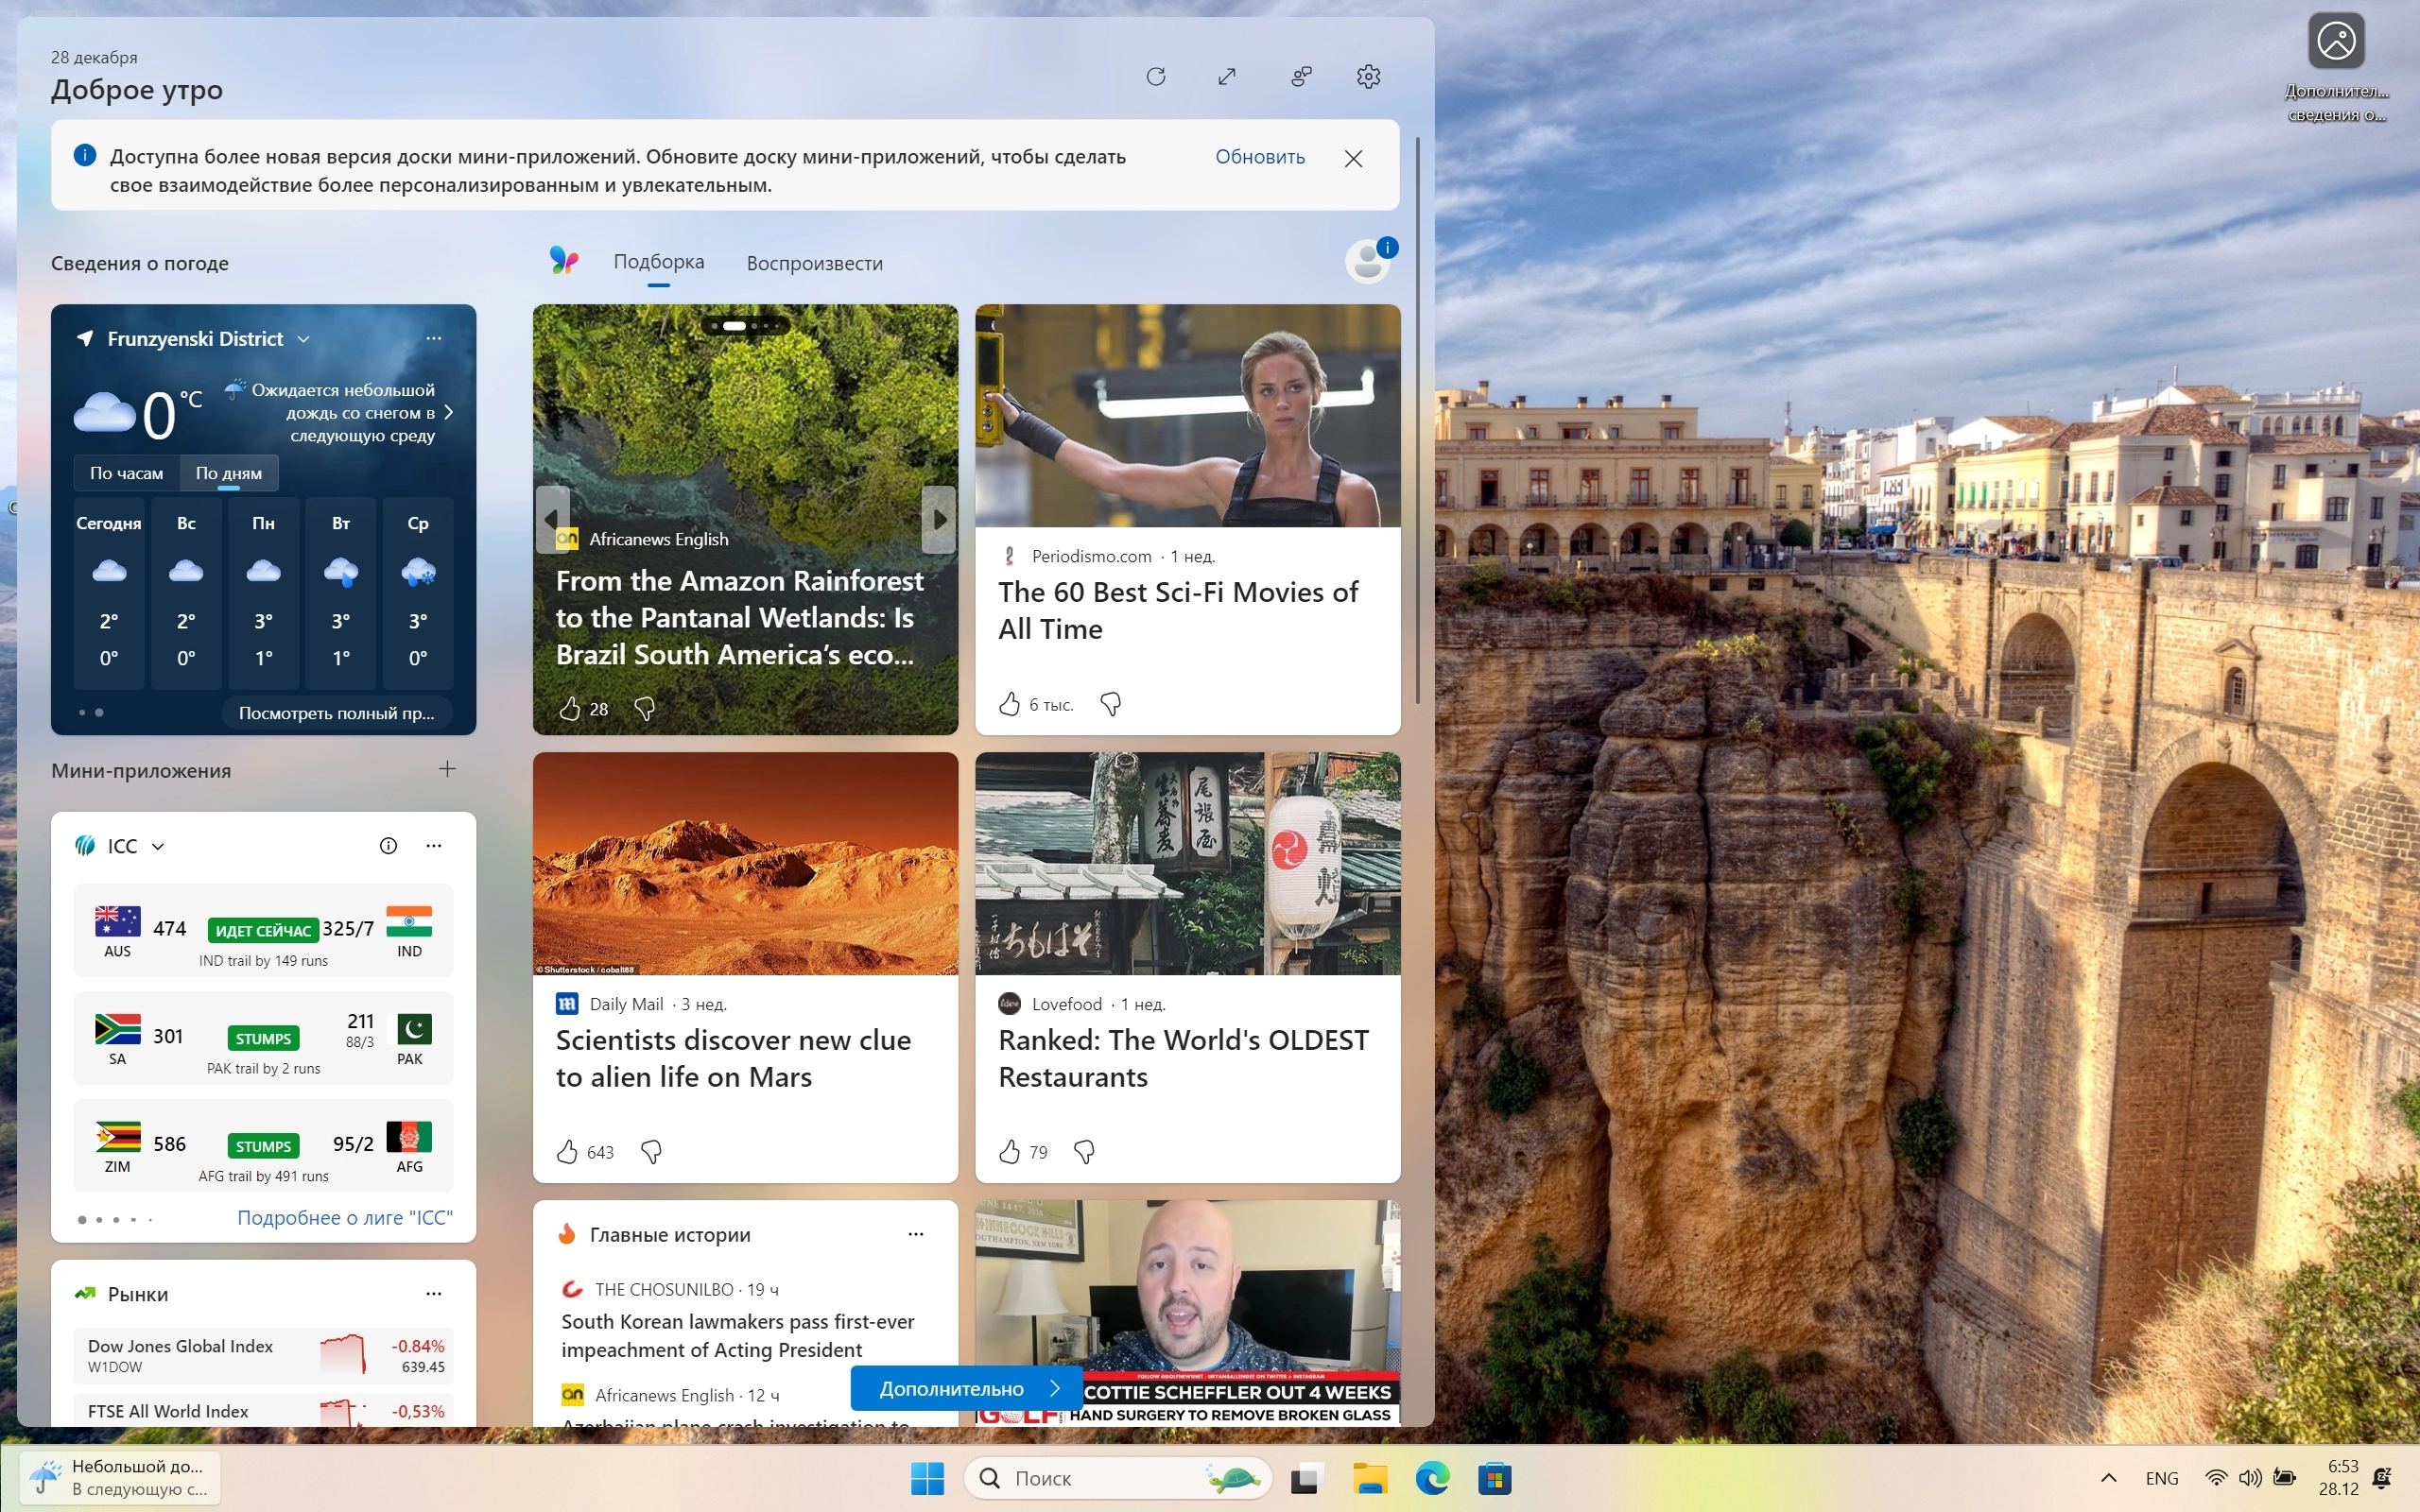The width and height of the screenshot is (2420, 1512).
Task: Click the info icon on the ICC widget
Action: 388,845
